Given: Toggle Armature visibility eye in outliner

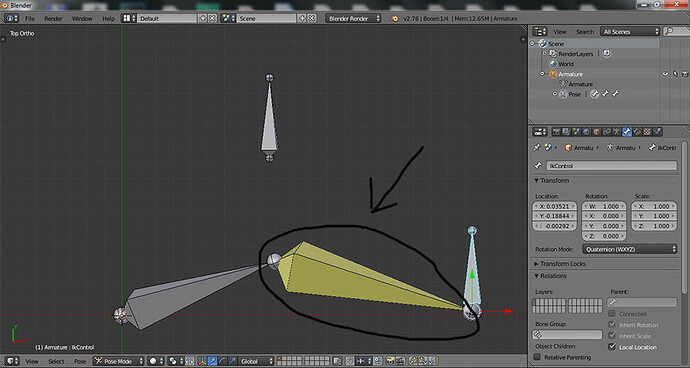Looking at the screenshot, I should point(665,74).
